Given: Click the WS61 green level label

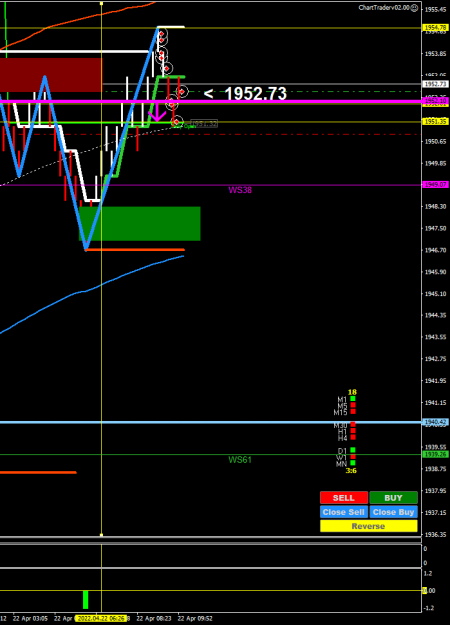Looking at the screenshot, I should pyautogui.click(x=240, y=460).
